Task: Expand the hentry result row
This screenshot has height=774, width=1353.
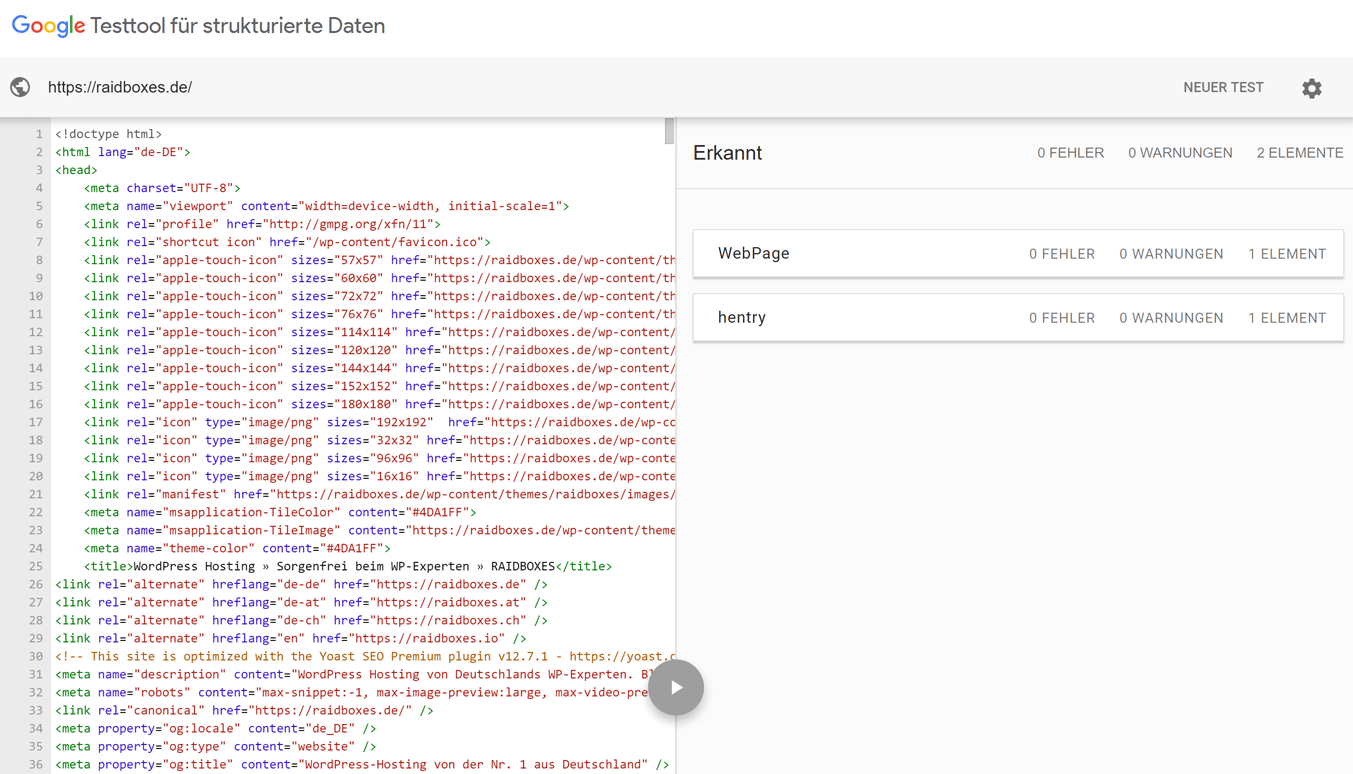Action: [1018, 318]
